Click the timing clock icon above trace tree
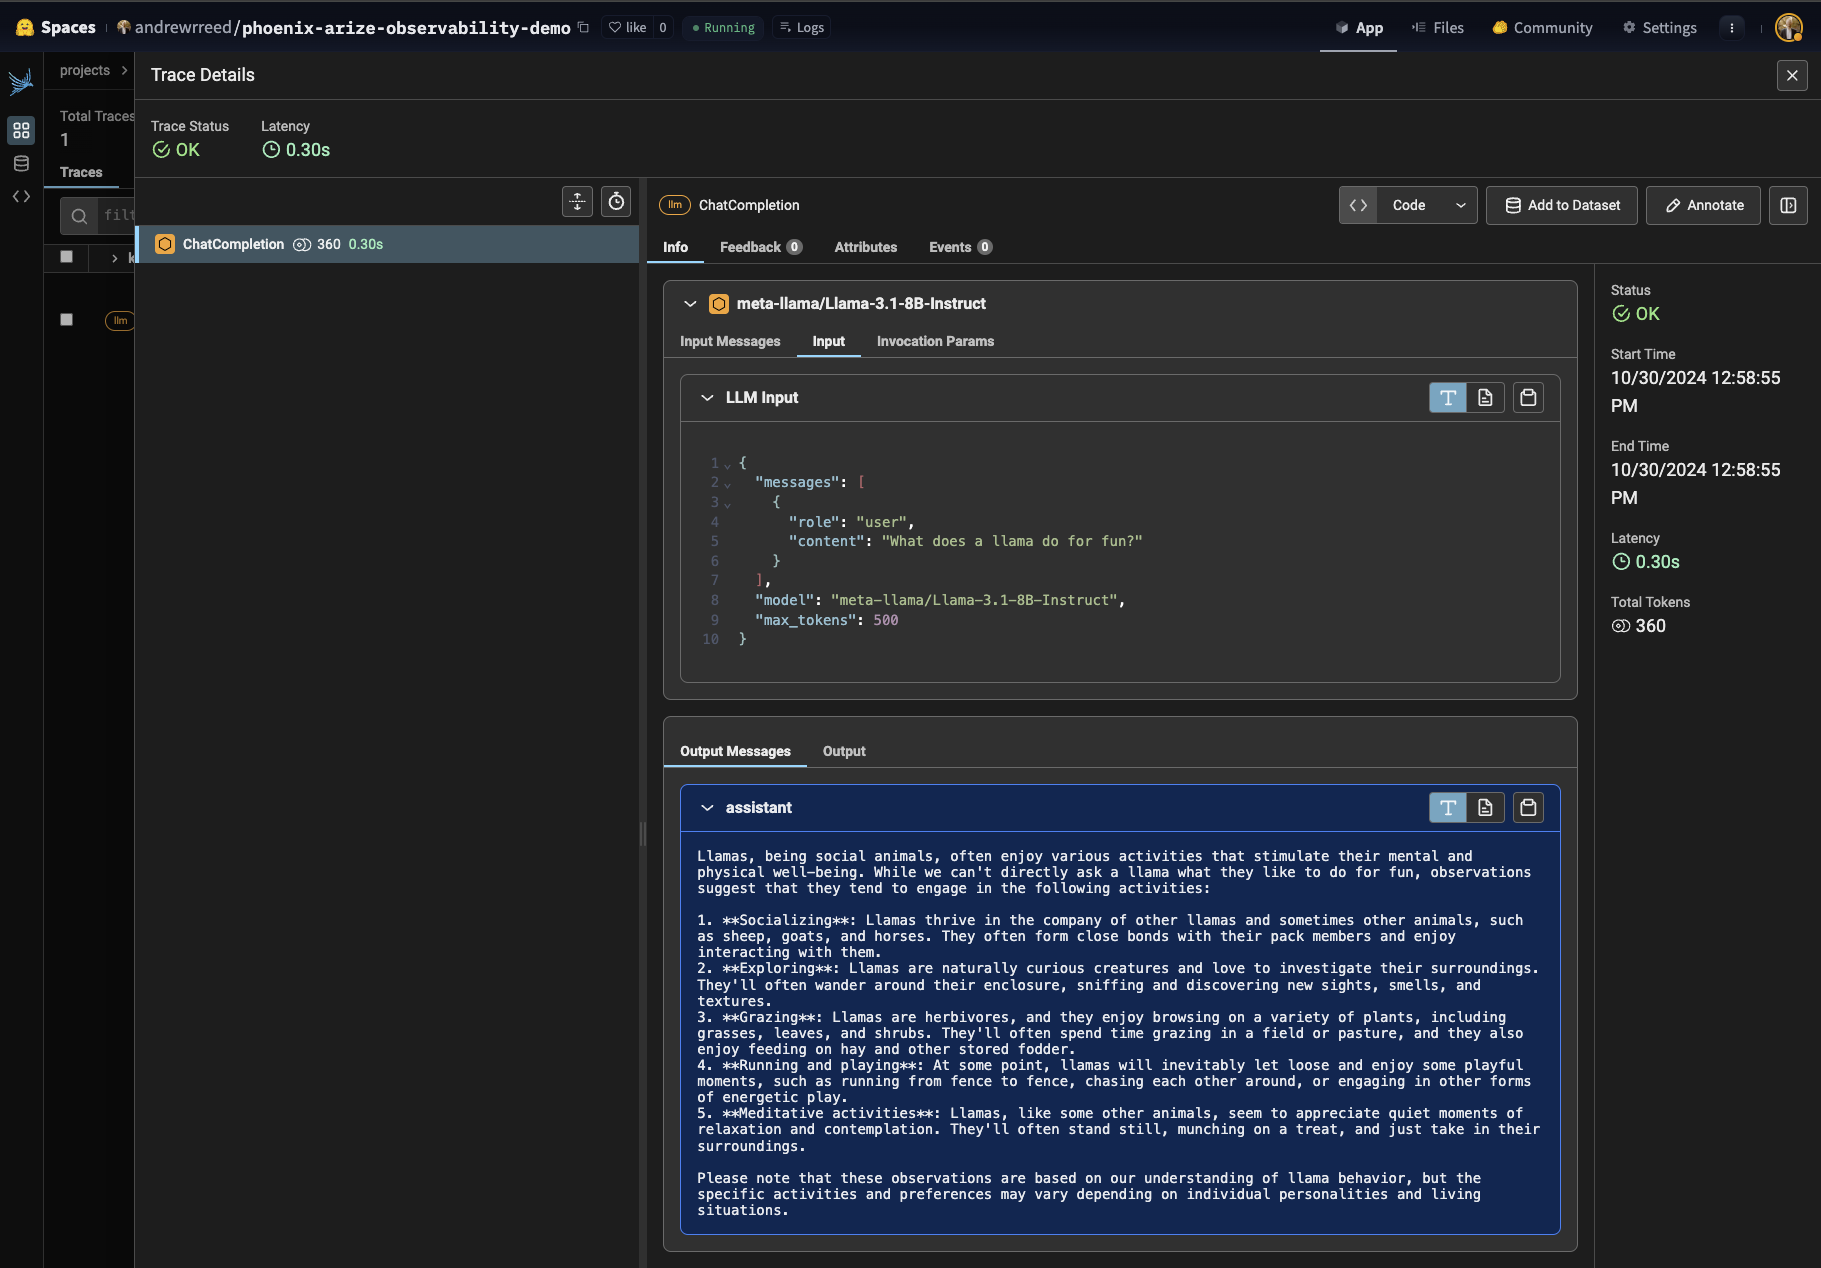This screenshot has height=1268, width=1821. point(617,202)
